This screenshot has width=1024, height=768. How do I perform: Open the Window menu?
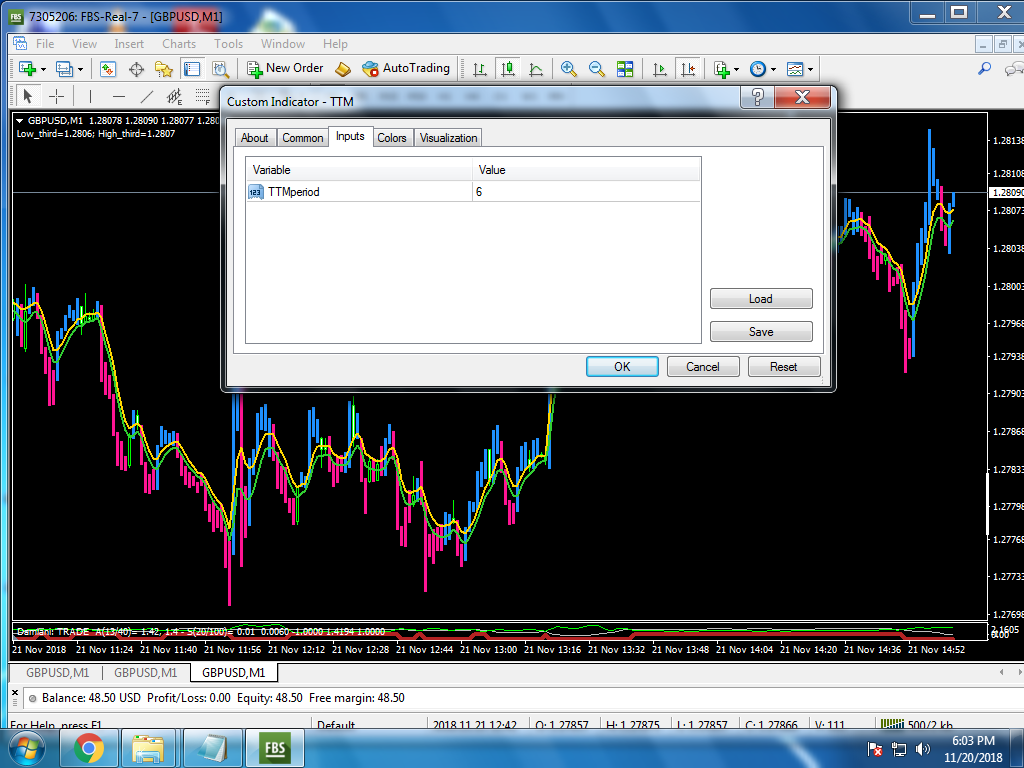[283, 44]
